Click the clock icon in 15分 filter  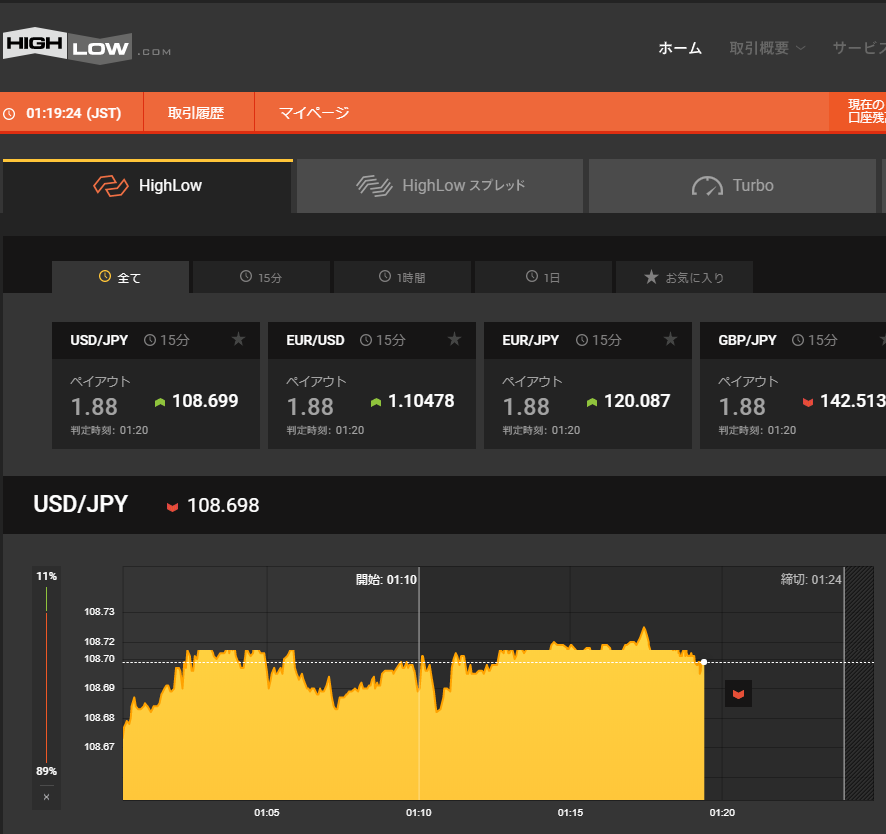(246, 276)
